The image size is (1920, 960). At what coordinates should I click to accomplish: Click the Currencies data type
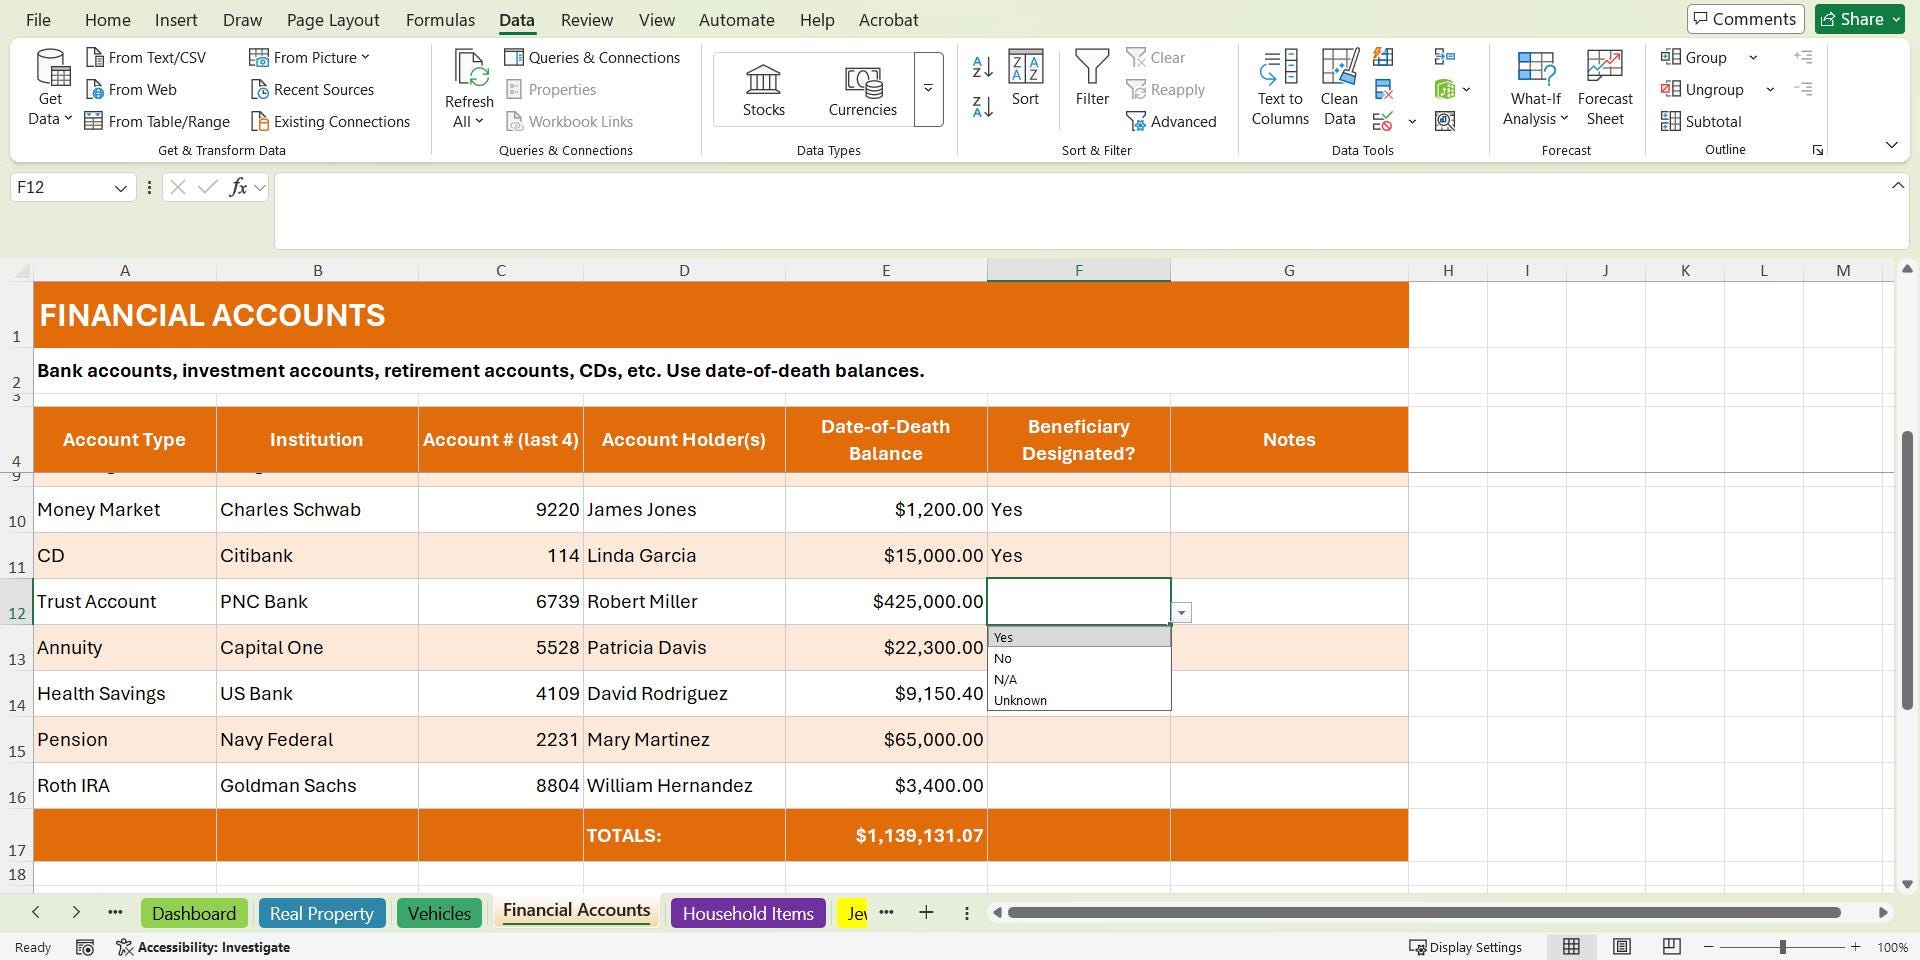click(862, 90)
